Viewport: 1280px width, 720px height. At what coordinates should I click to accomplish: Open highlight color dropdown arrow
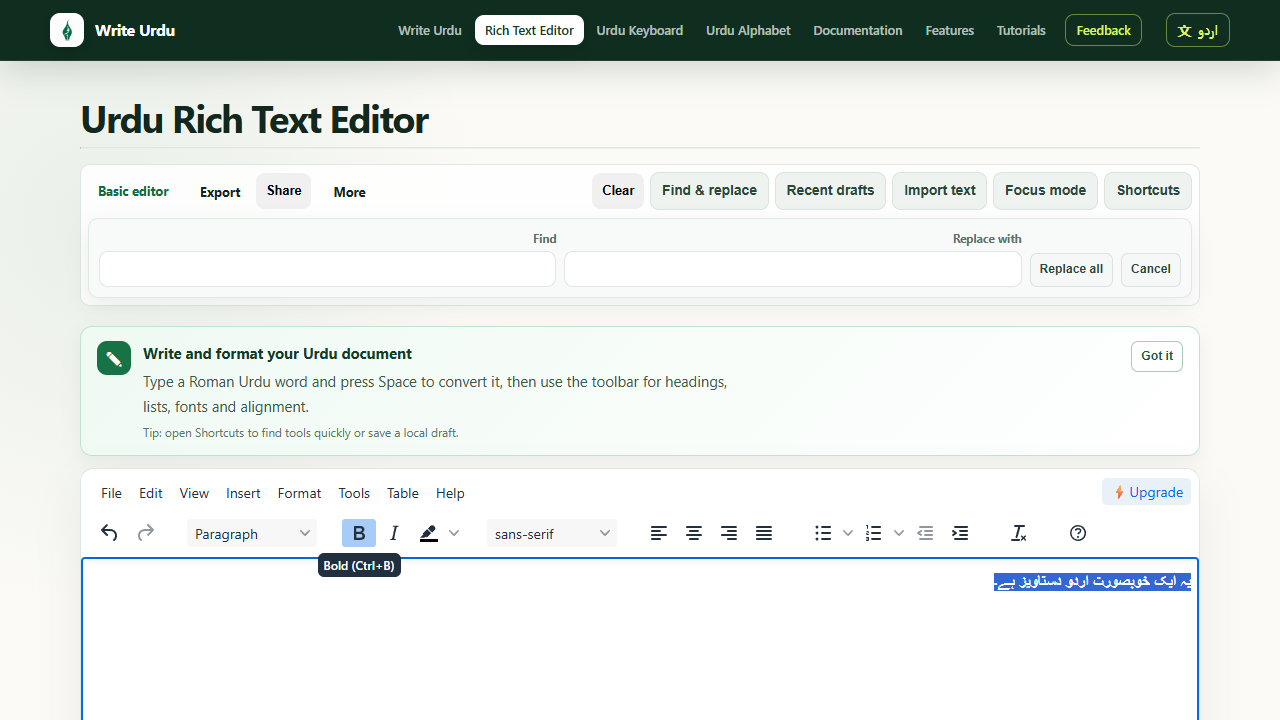click(454, 533)
